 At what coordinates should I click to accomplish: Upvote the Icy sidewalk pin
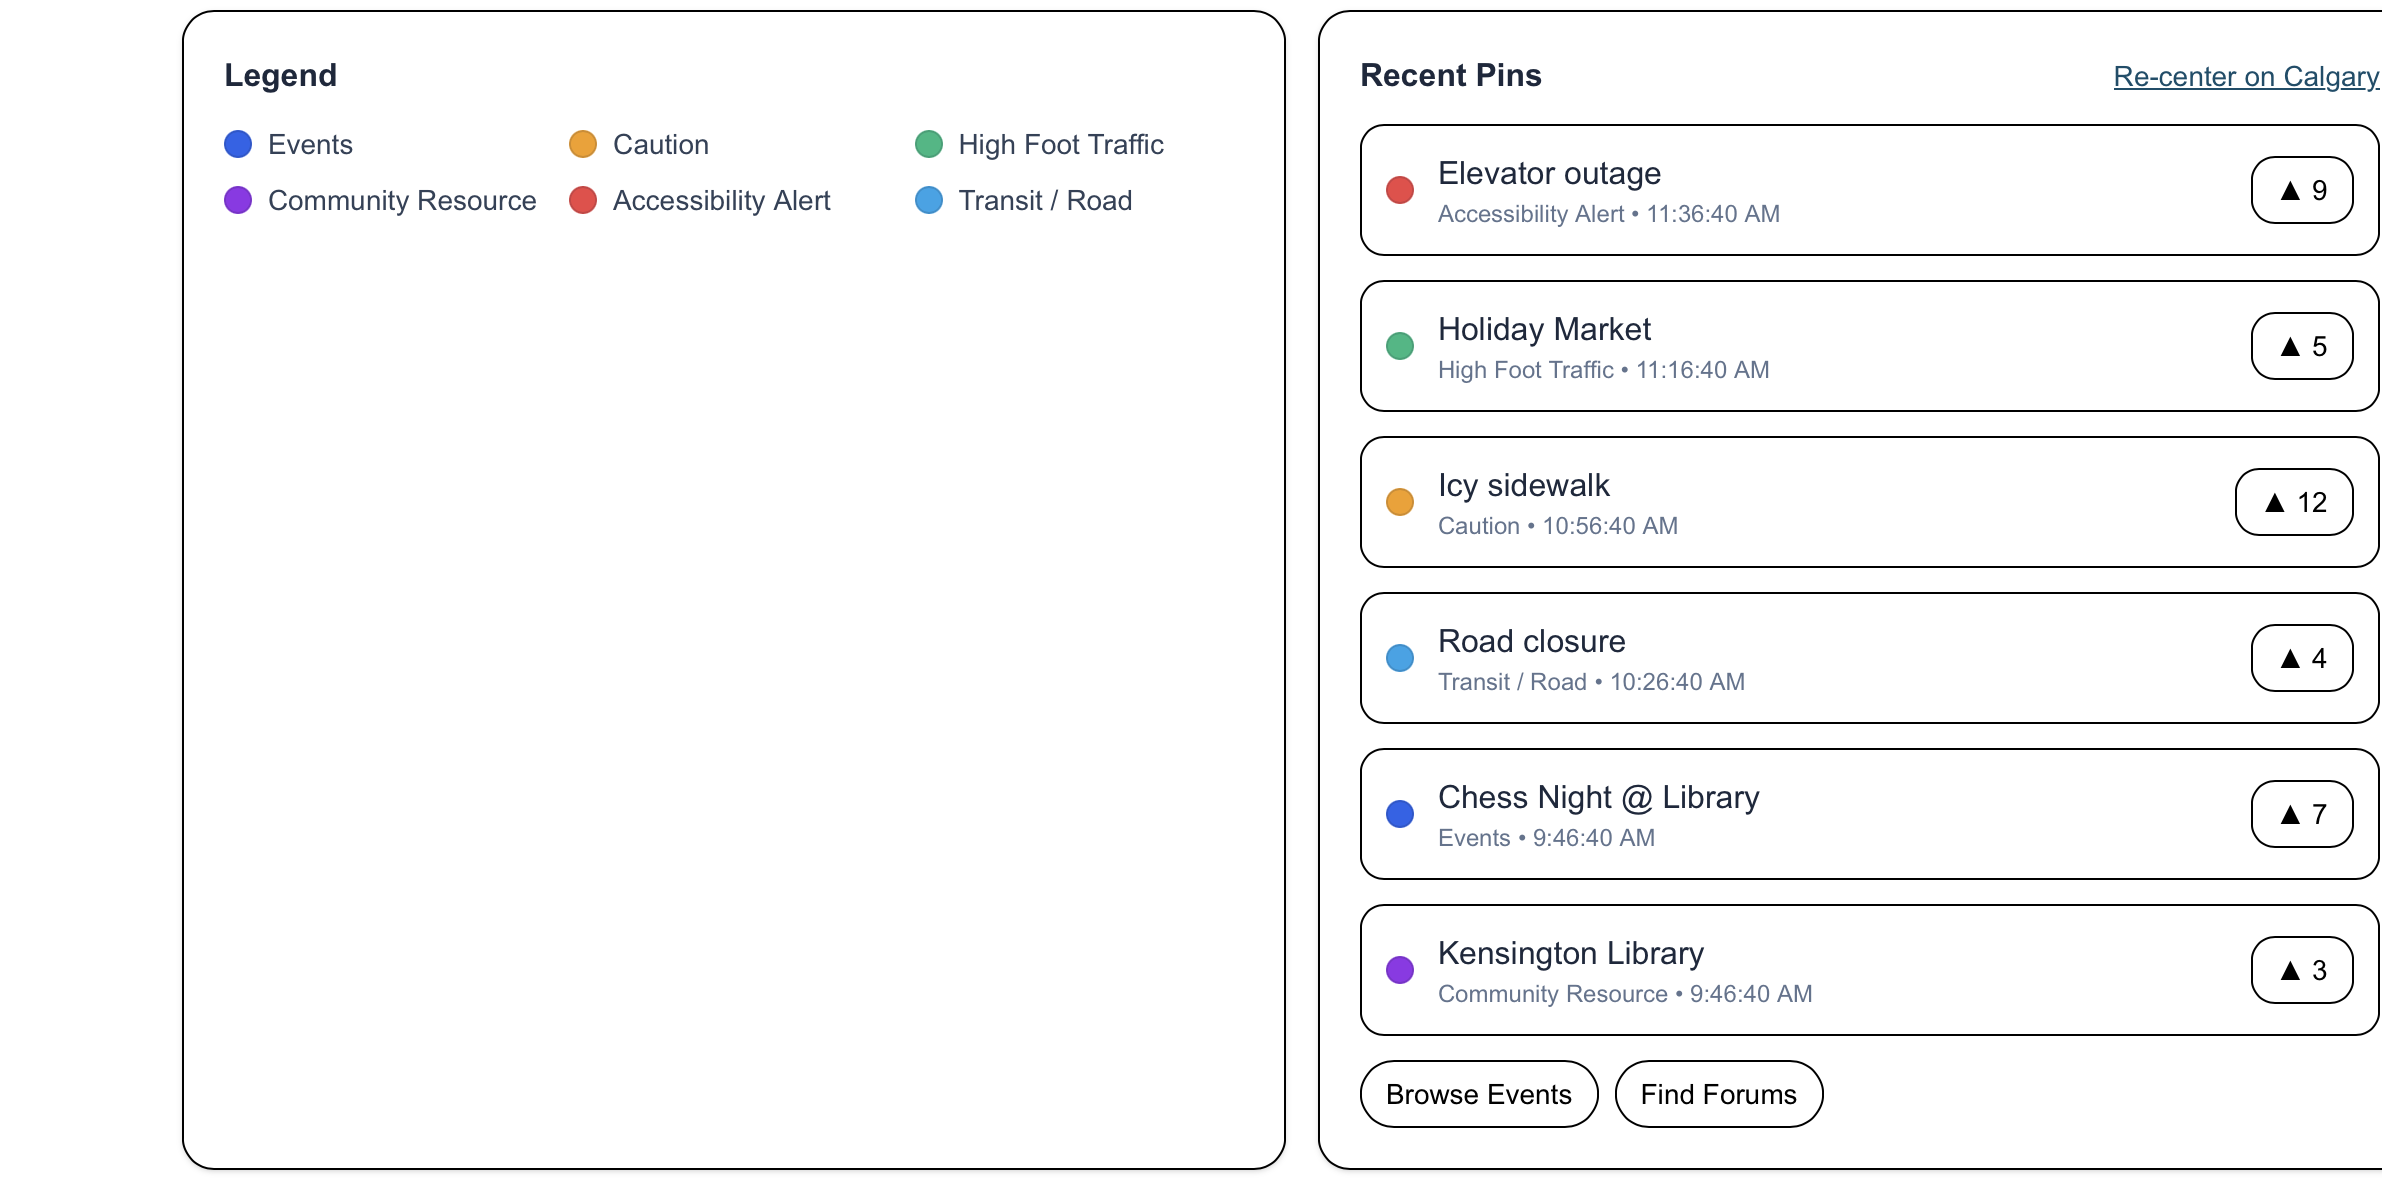tap(2293, 502)
